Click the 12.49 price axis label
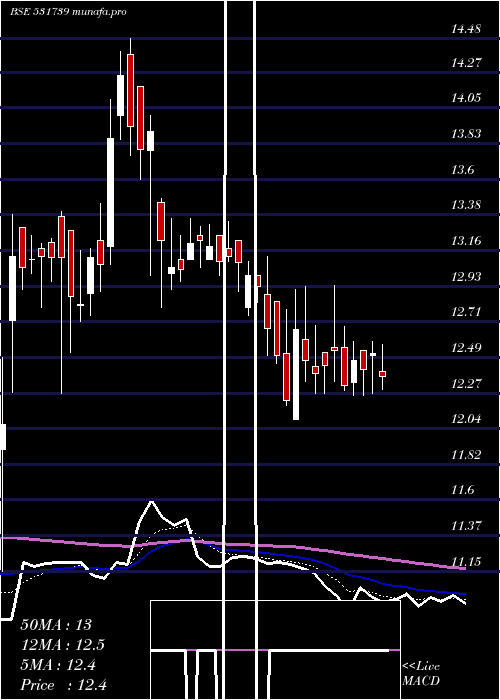The width and height of the screenshot is (500, 700). [x=466, y=347]
